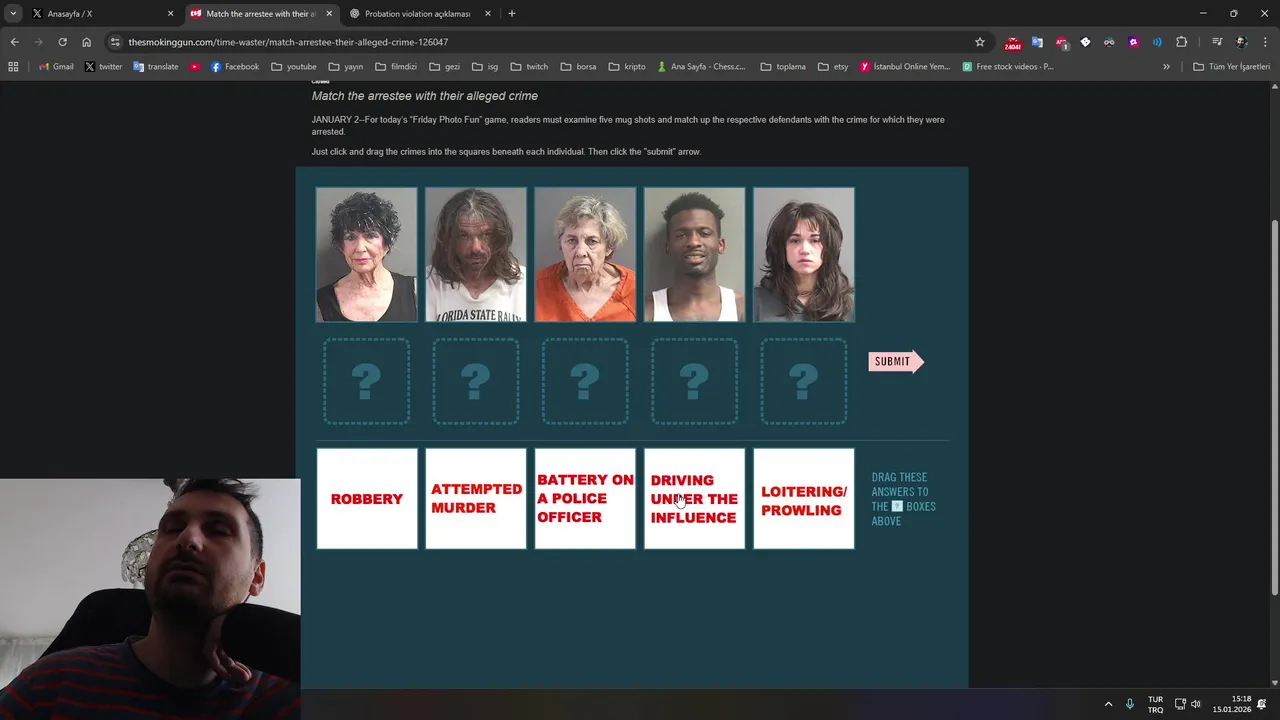Image resolution: width=1280 pixels, height=720 pixels.
Task: Show hidden system tray icons
Action: (x=1108, y=704)
